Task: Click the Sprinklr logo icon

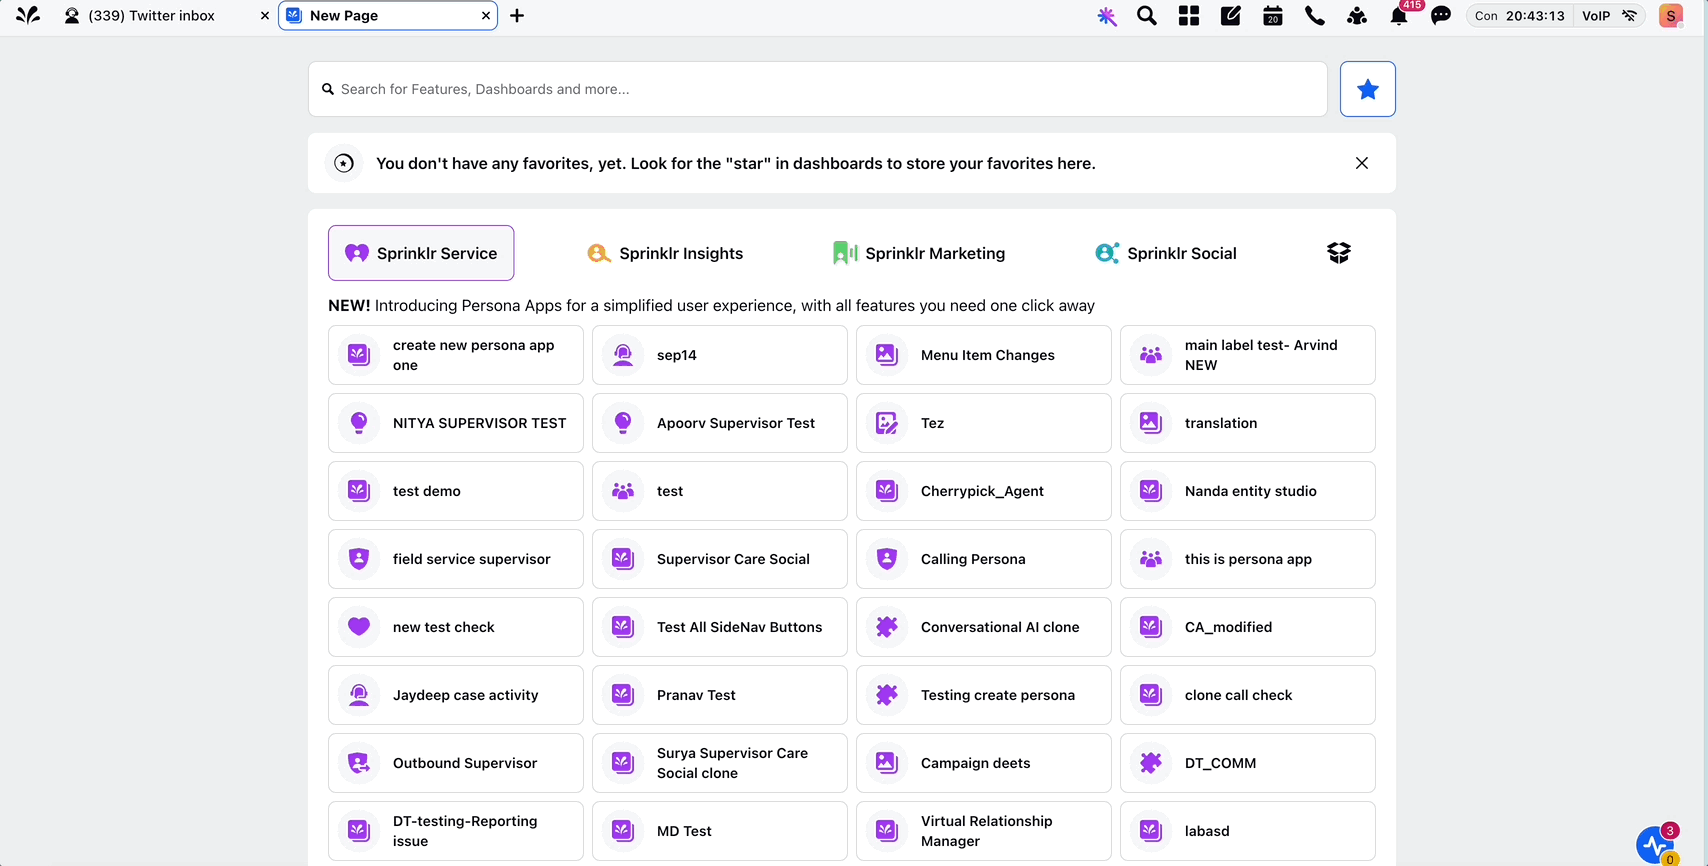Action: click(x=28, y=15)
